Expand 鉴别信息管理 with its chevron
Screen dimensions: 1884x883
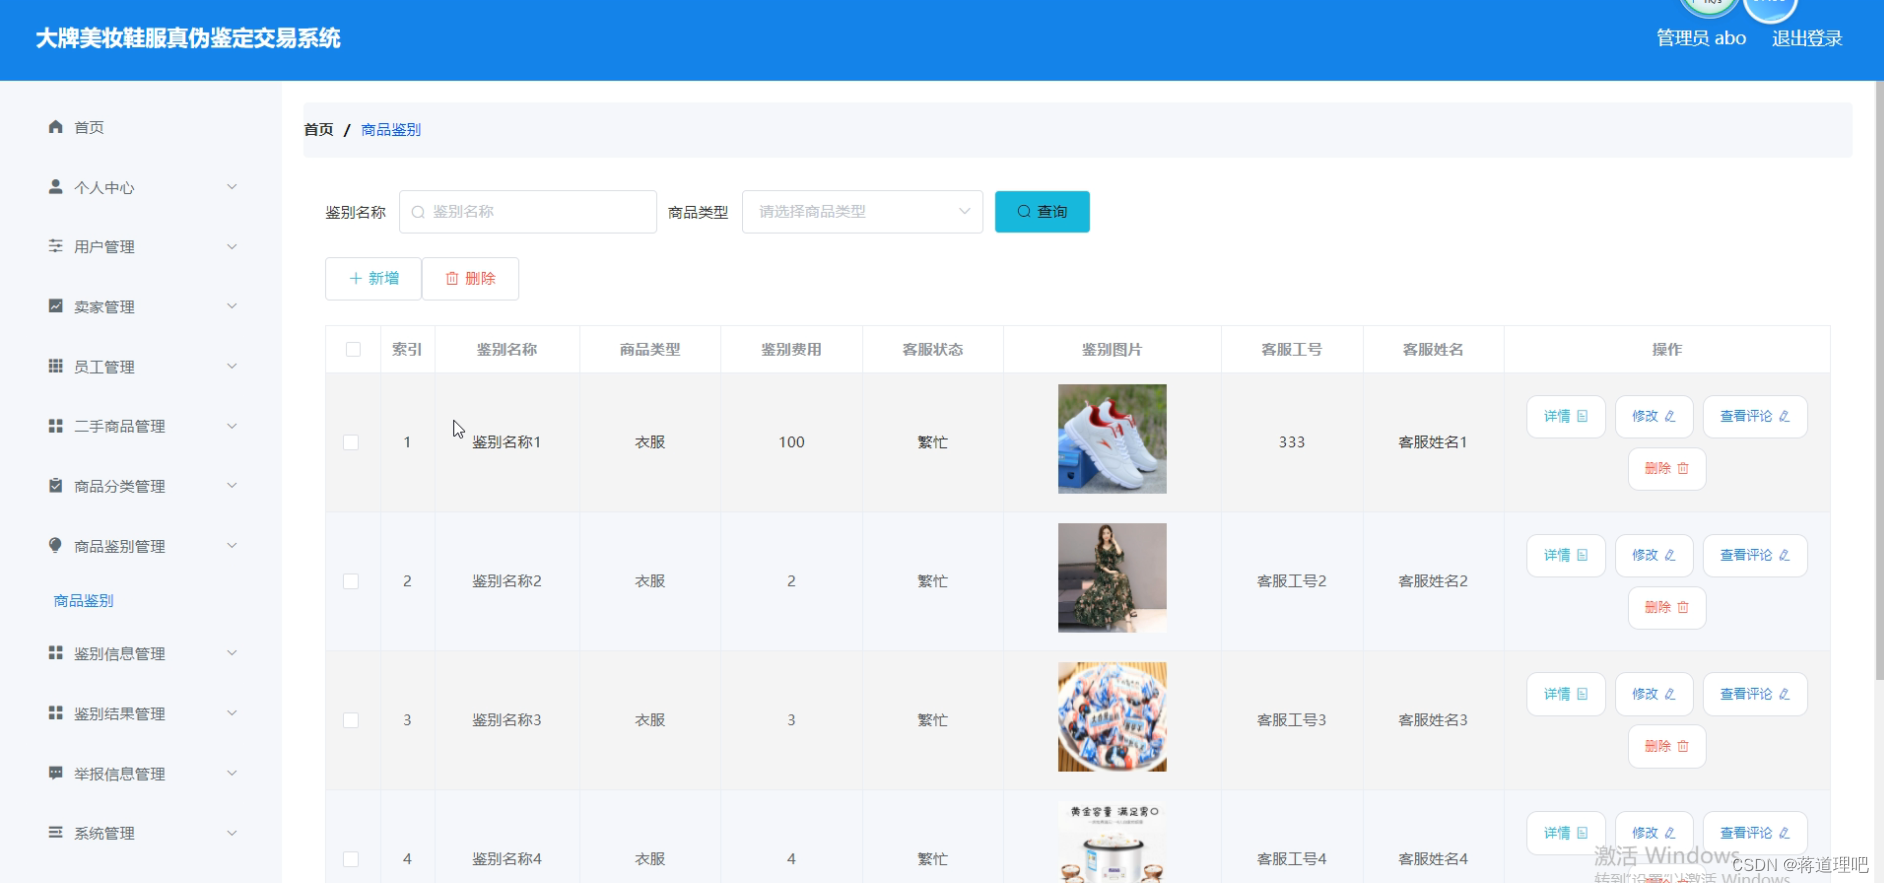coord(232,653)
